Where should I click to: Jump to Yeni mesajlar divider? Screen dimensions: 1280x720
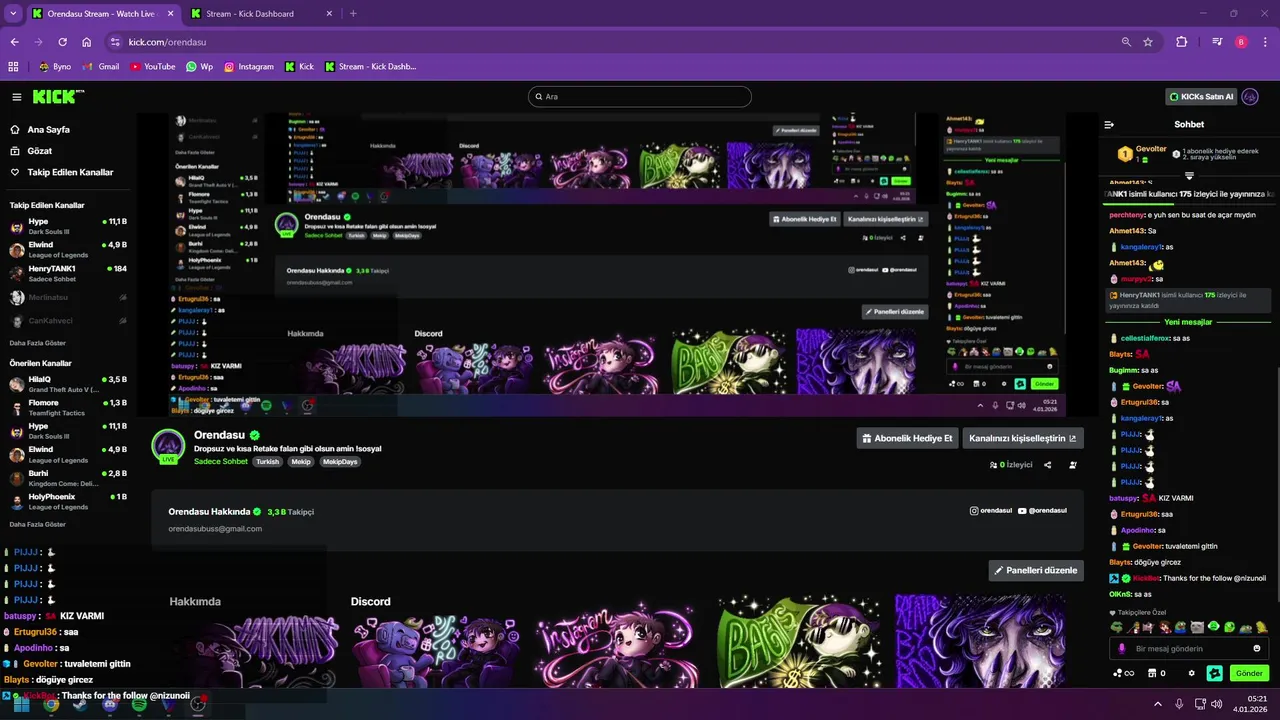coord(1188,322)
